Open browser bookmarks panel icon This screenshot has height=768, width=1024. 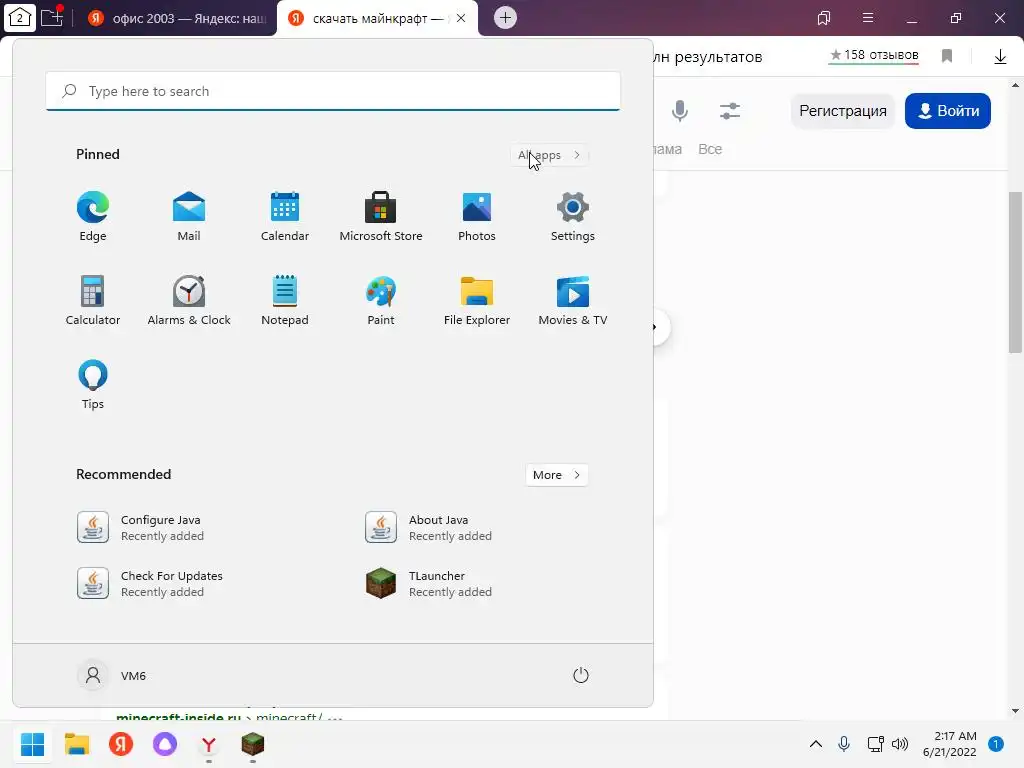824,18
